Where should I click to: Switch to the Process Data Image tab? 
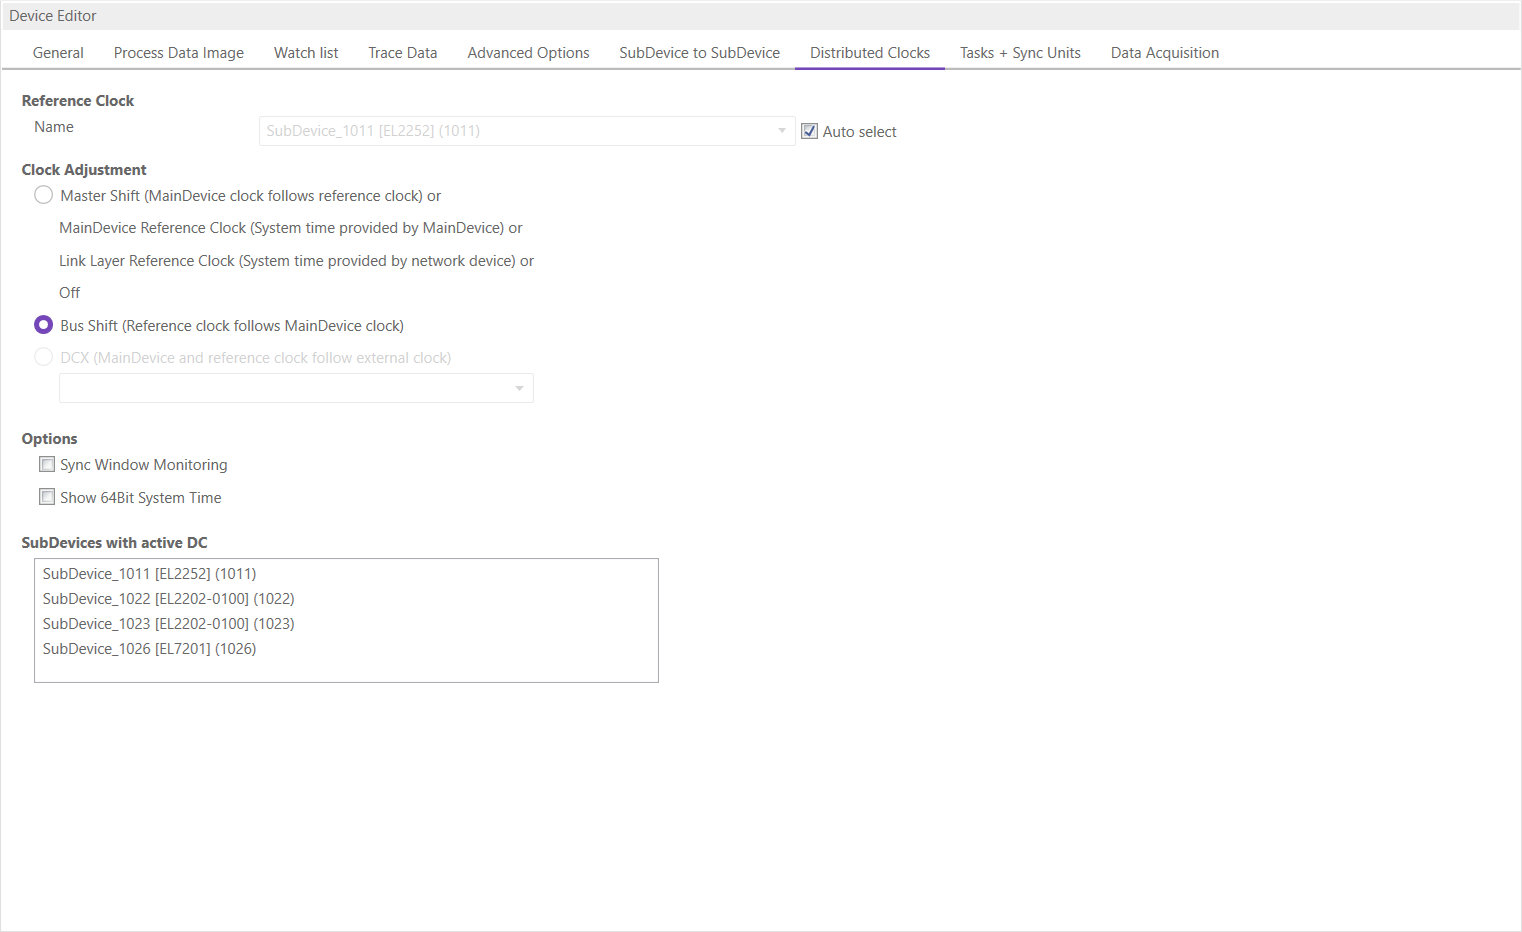click(x=178, y=53)
